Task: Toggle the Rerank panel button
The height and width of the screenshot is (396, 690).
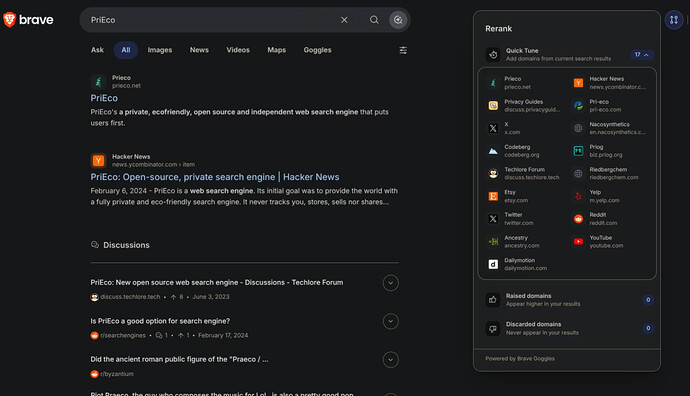Action: point(674,20)
